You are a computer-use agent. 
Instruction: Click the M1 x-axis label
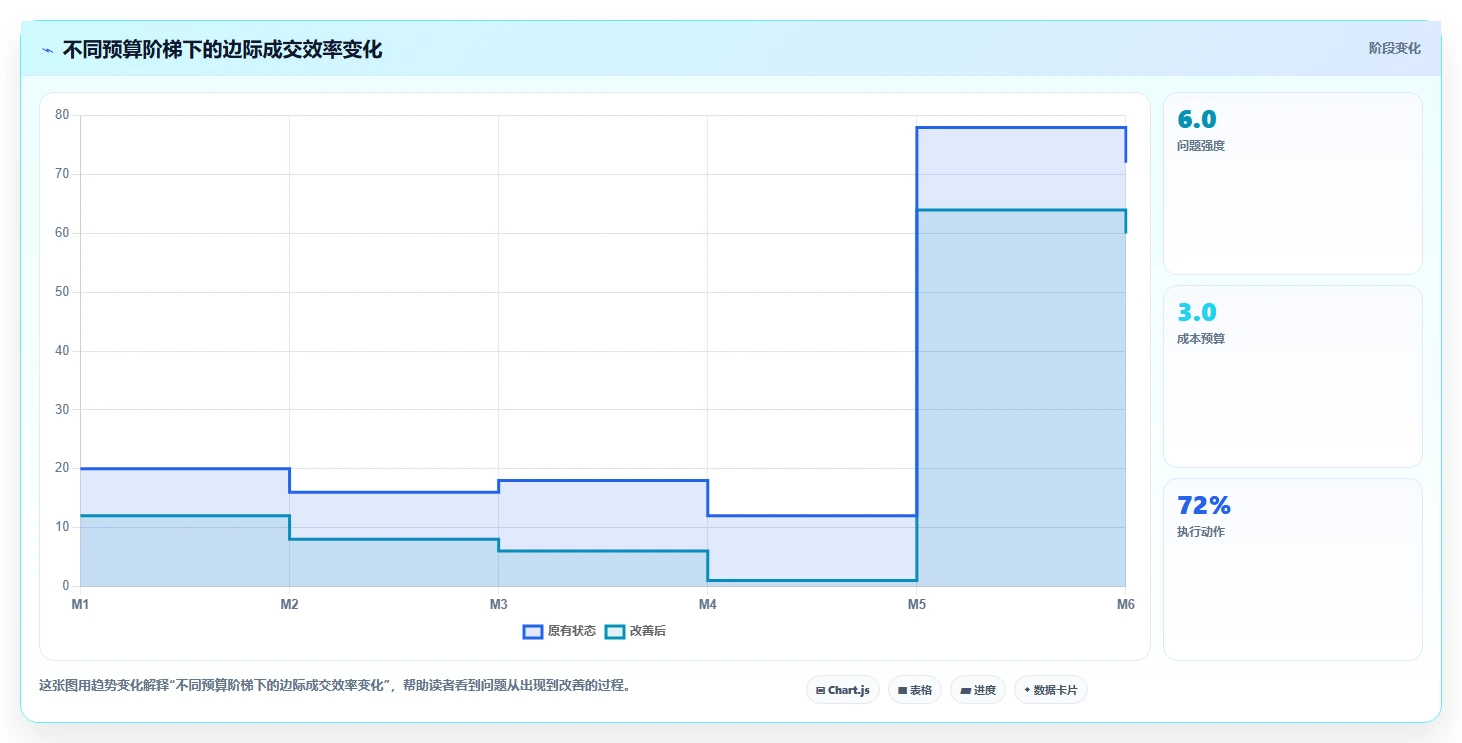click(x=80, y=604)
